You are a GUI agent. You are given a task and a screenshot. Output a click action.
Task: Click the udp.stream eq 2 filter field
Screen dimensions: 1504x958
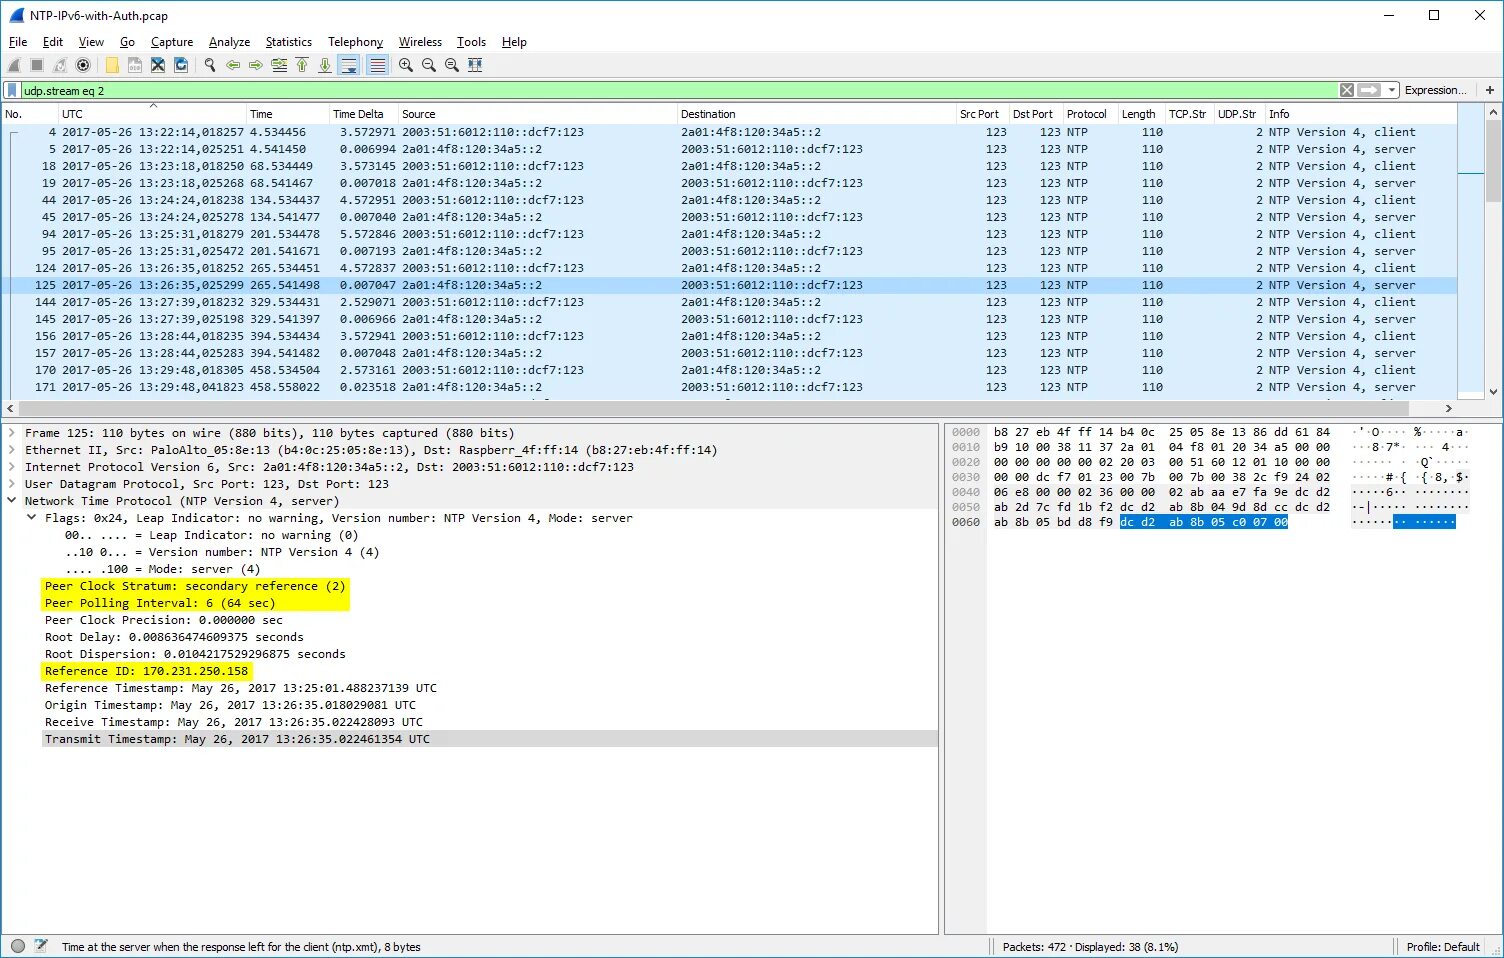coord(680,90)
